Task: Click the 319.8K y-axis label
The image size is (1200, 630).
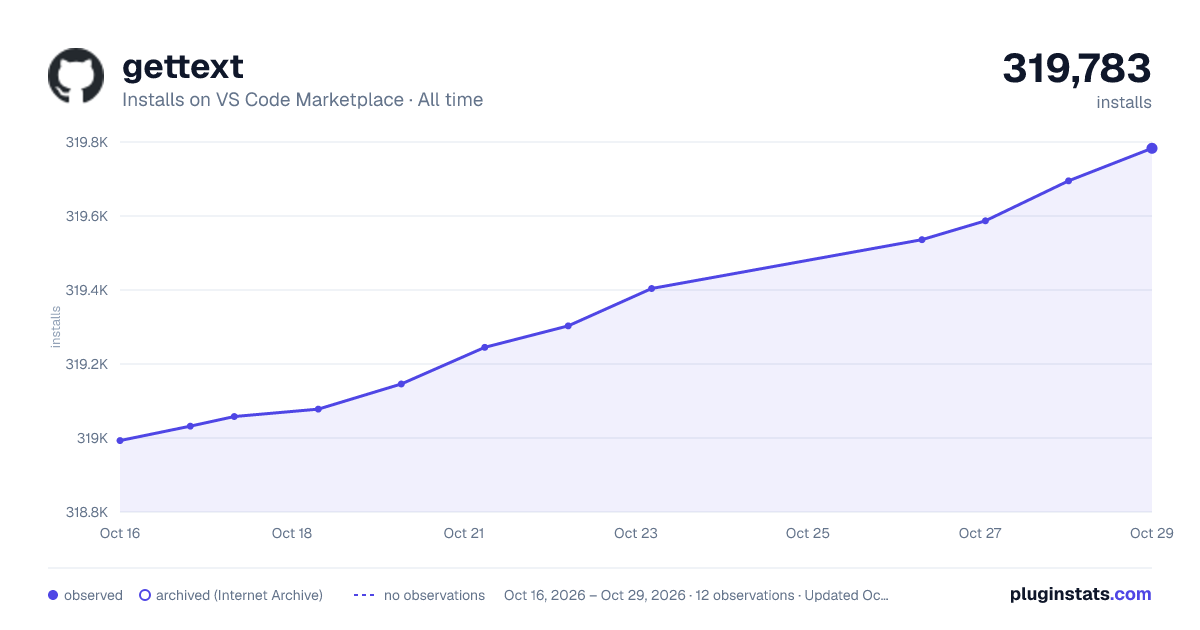Action: tap(86, 142)
